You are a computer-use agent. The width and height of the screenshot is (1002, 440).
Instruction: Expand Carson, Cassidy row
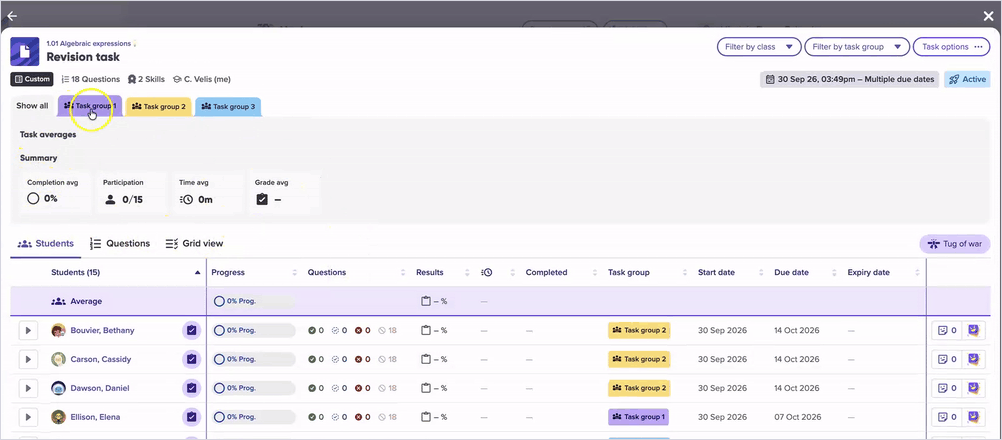pos(28,360)
